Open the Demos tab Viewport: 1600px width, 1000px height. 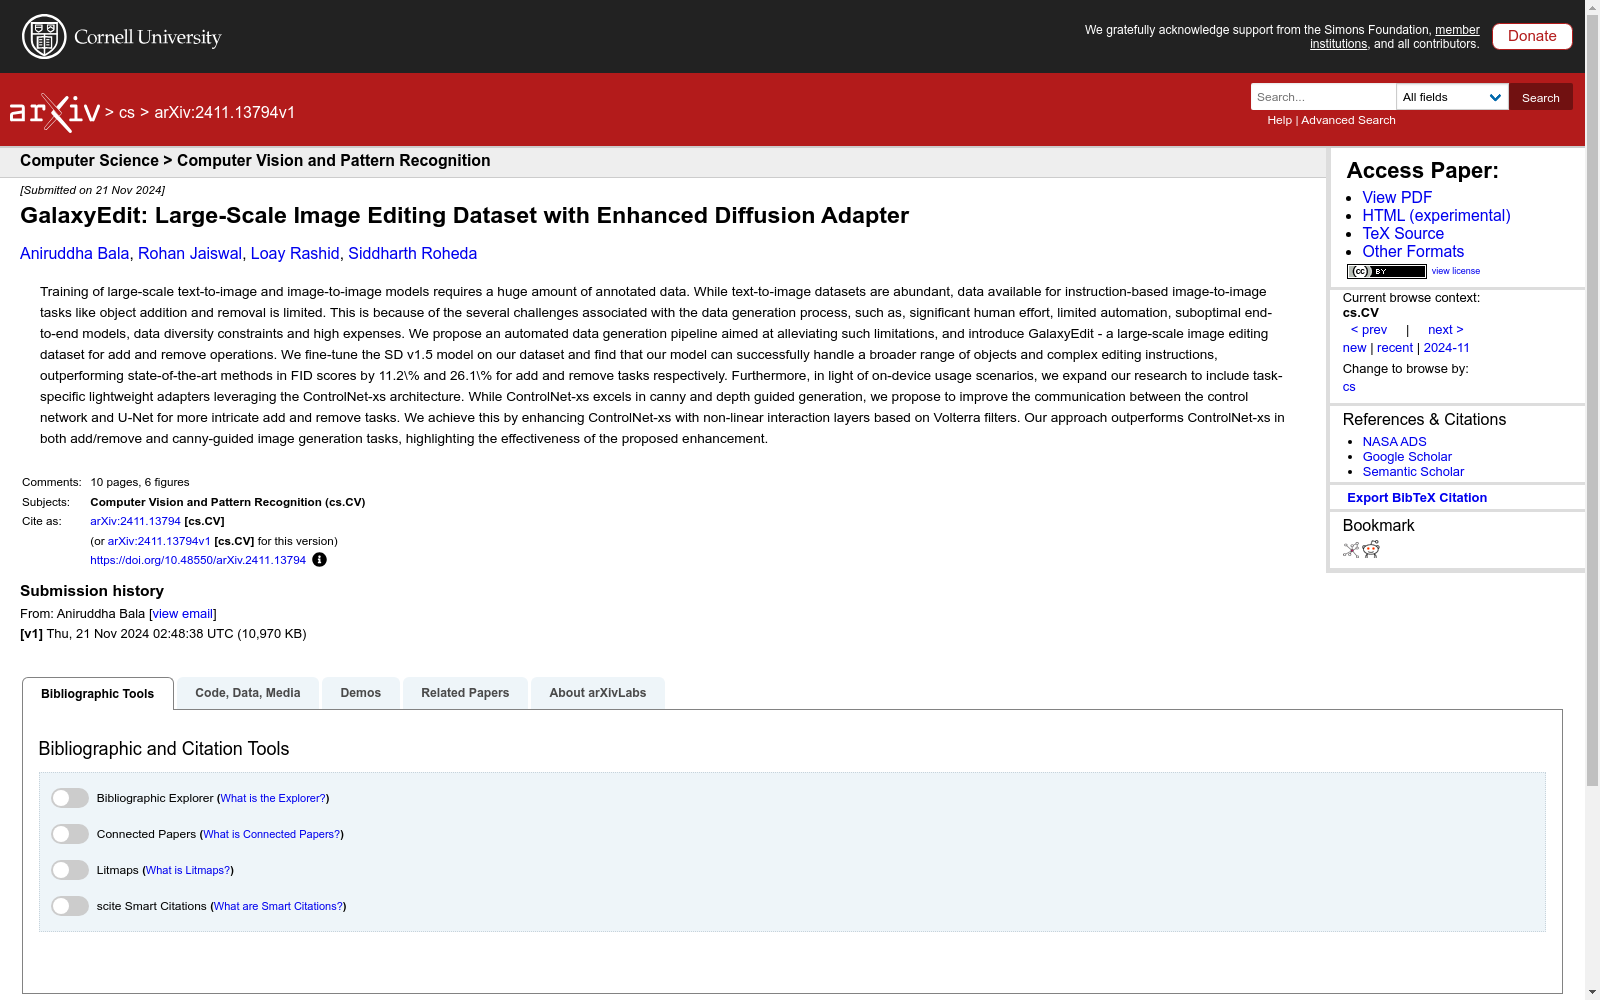(361, 693)
